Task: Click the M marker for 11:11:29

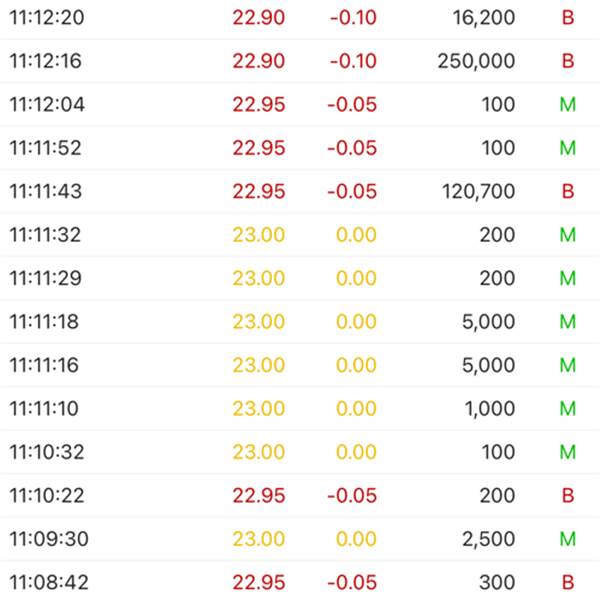Action: 567,278
